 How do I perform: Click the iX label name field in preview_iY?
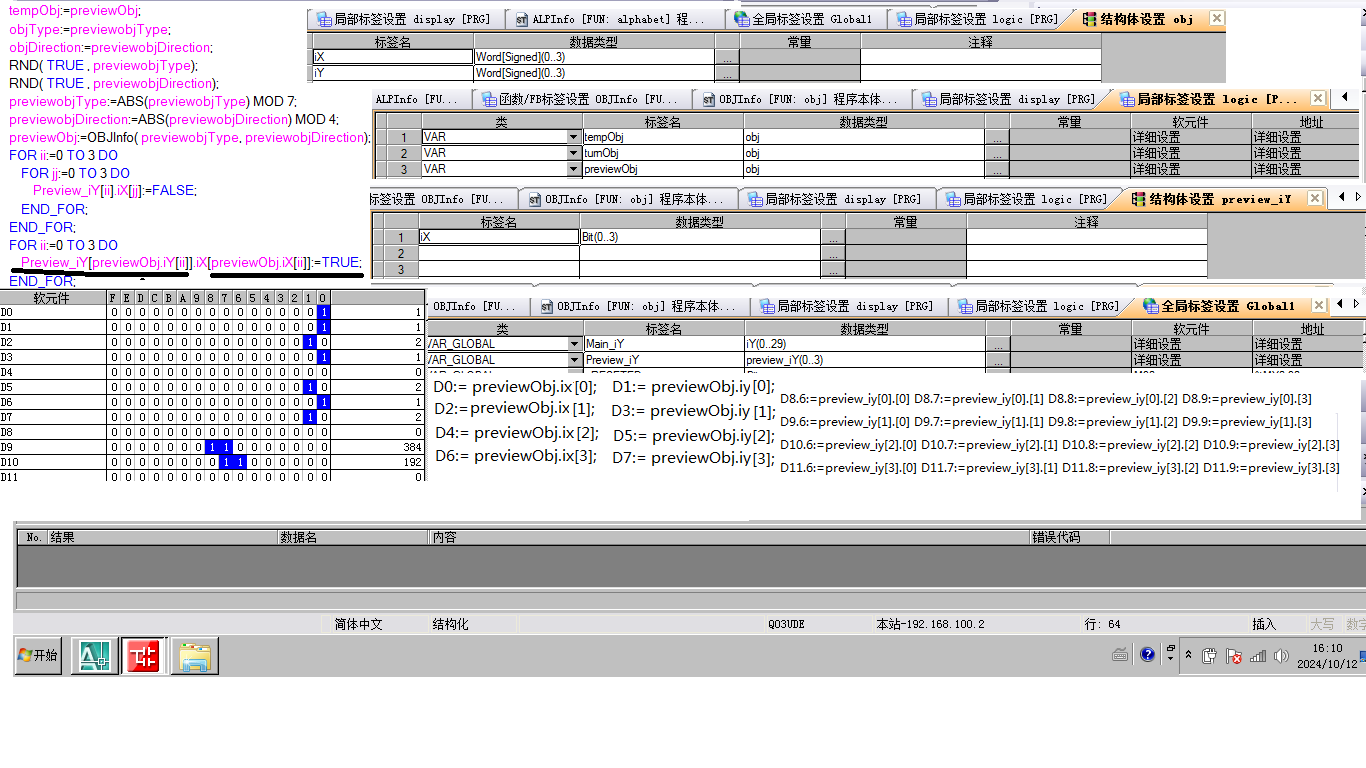pyautogui.click(x=498, y=238)
